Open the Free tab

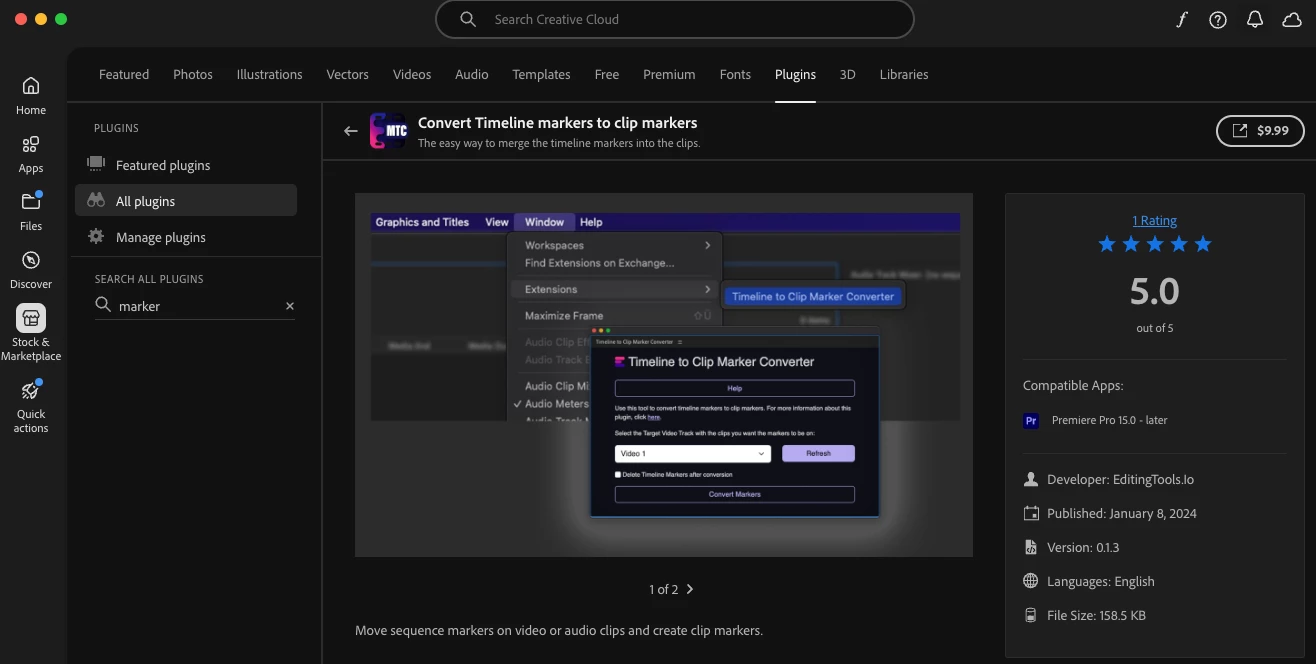point(607,74)
